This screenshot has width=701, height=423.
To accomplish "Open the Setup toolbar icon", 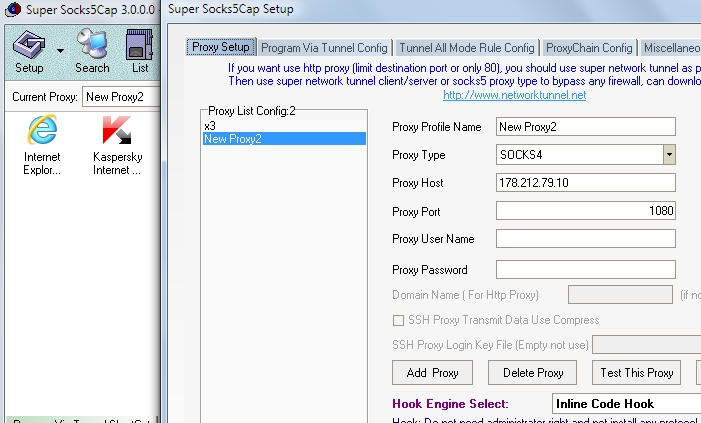I will 29,51.
